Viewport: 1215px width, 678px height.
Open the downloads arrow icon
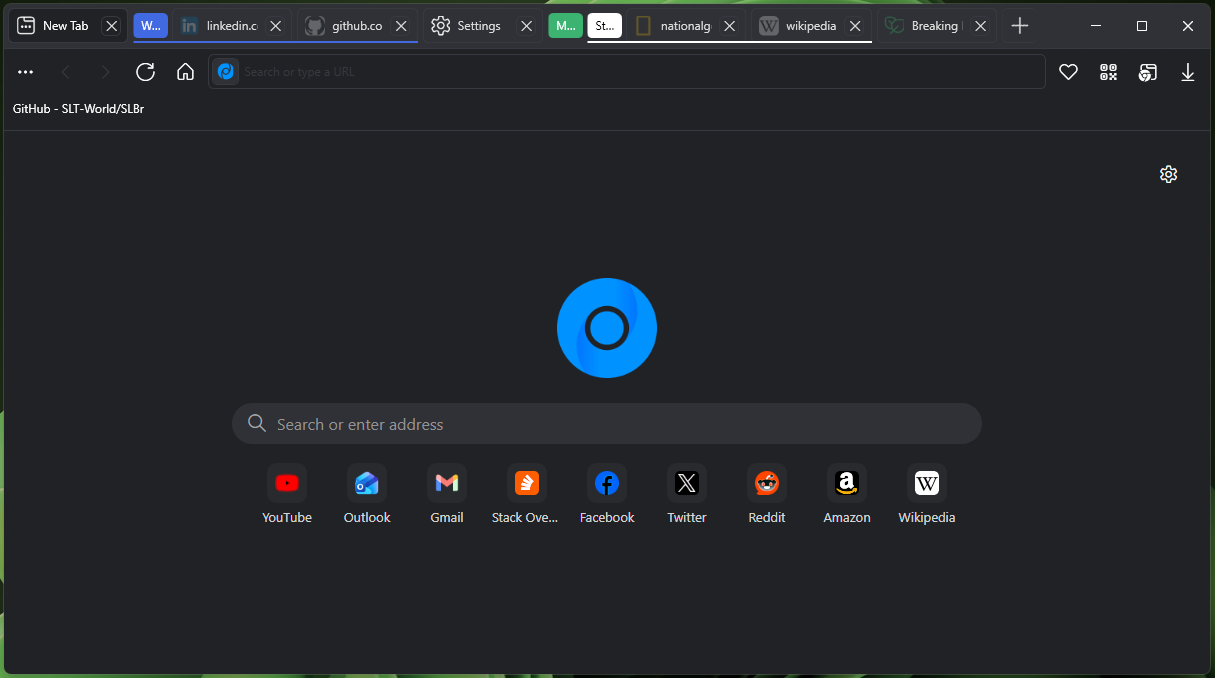[1188, 72]
